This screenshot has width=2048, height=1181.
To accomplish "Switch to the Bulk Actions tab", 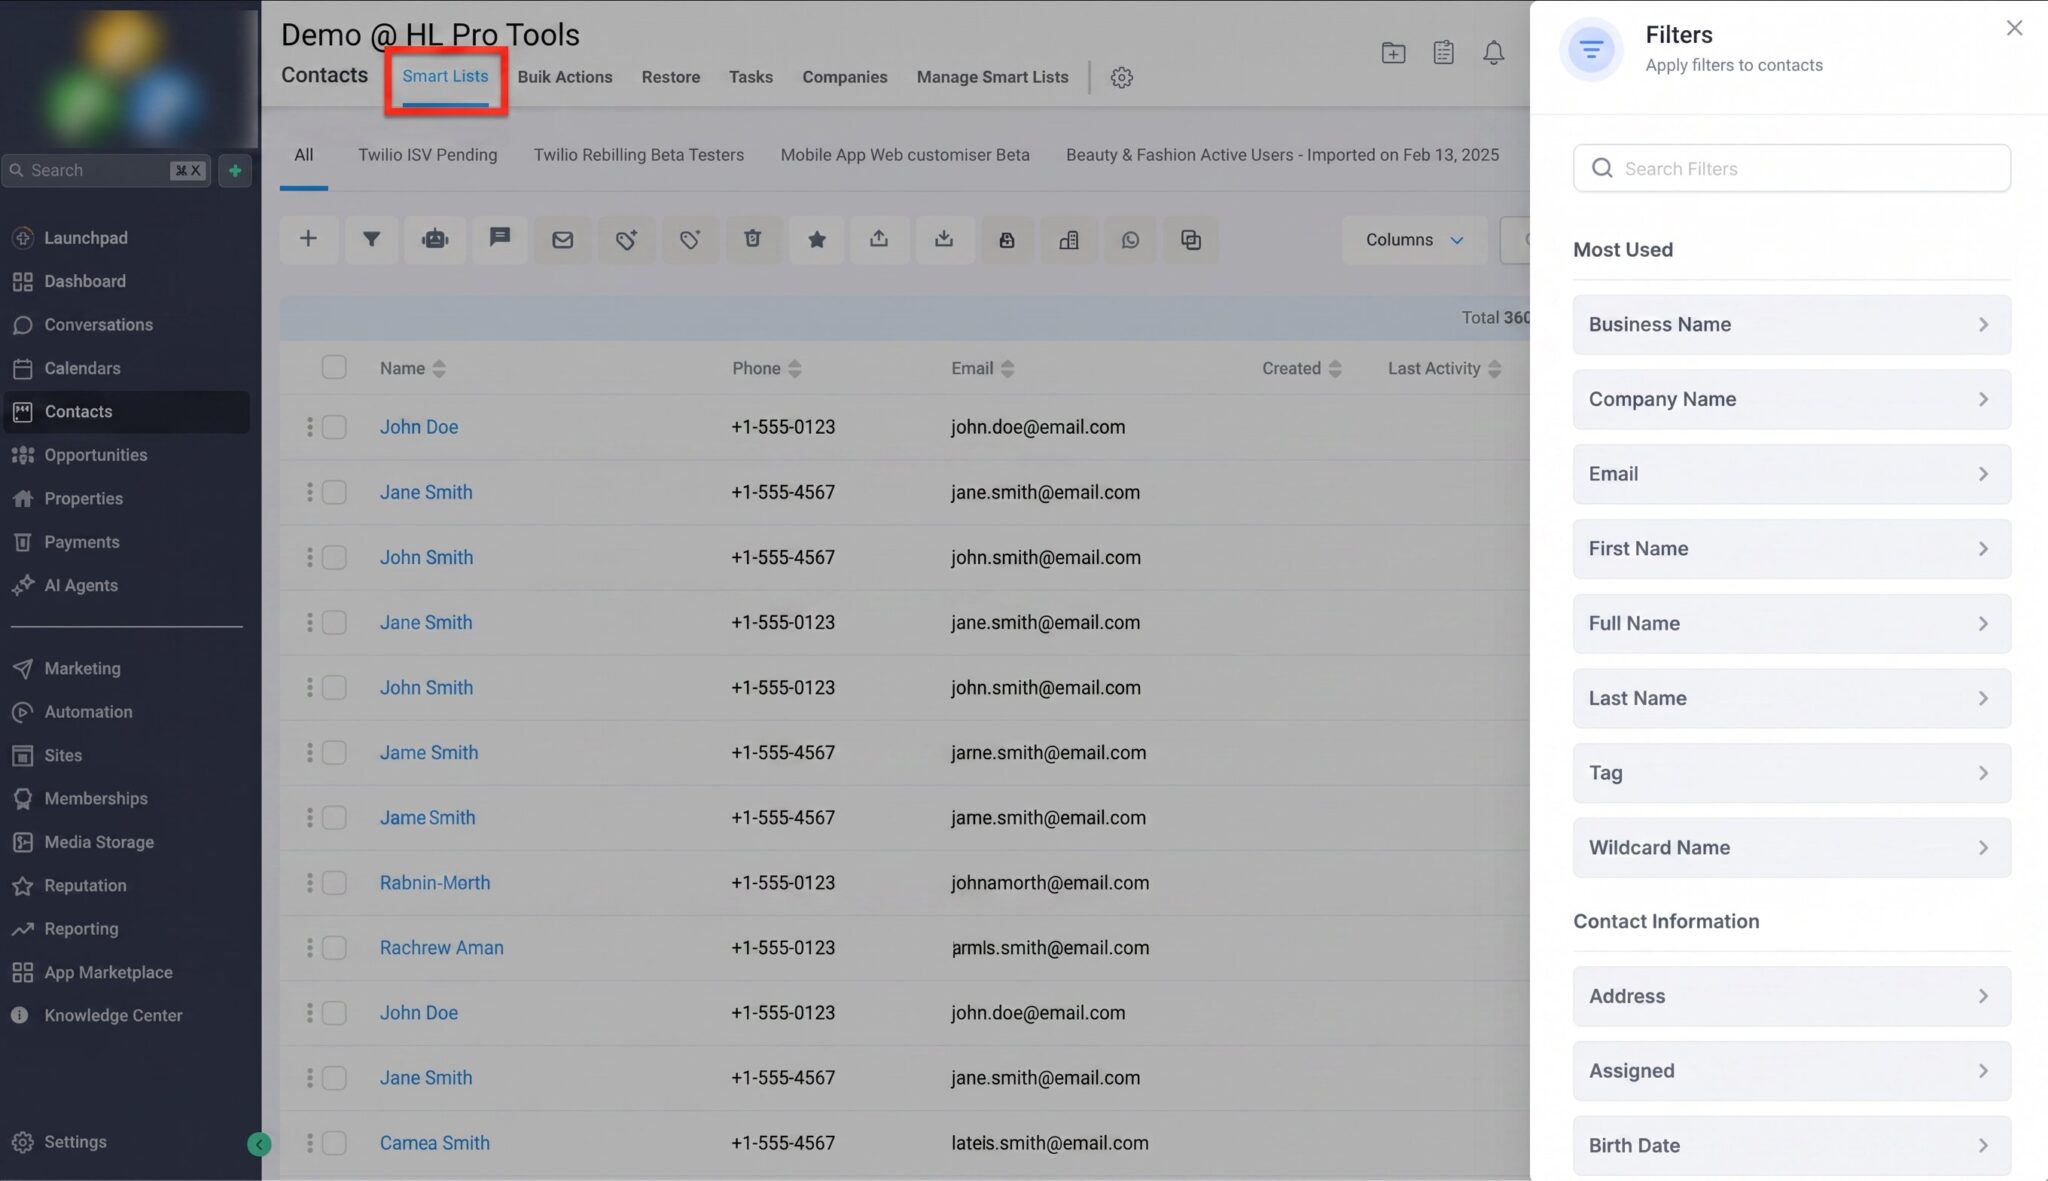I will pyautogui.click(x=565, y=77).
